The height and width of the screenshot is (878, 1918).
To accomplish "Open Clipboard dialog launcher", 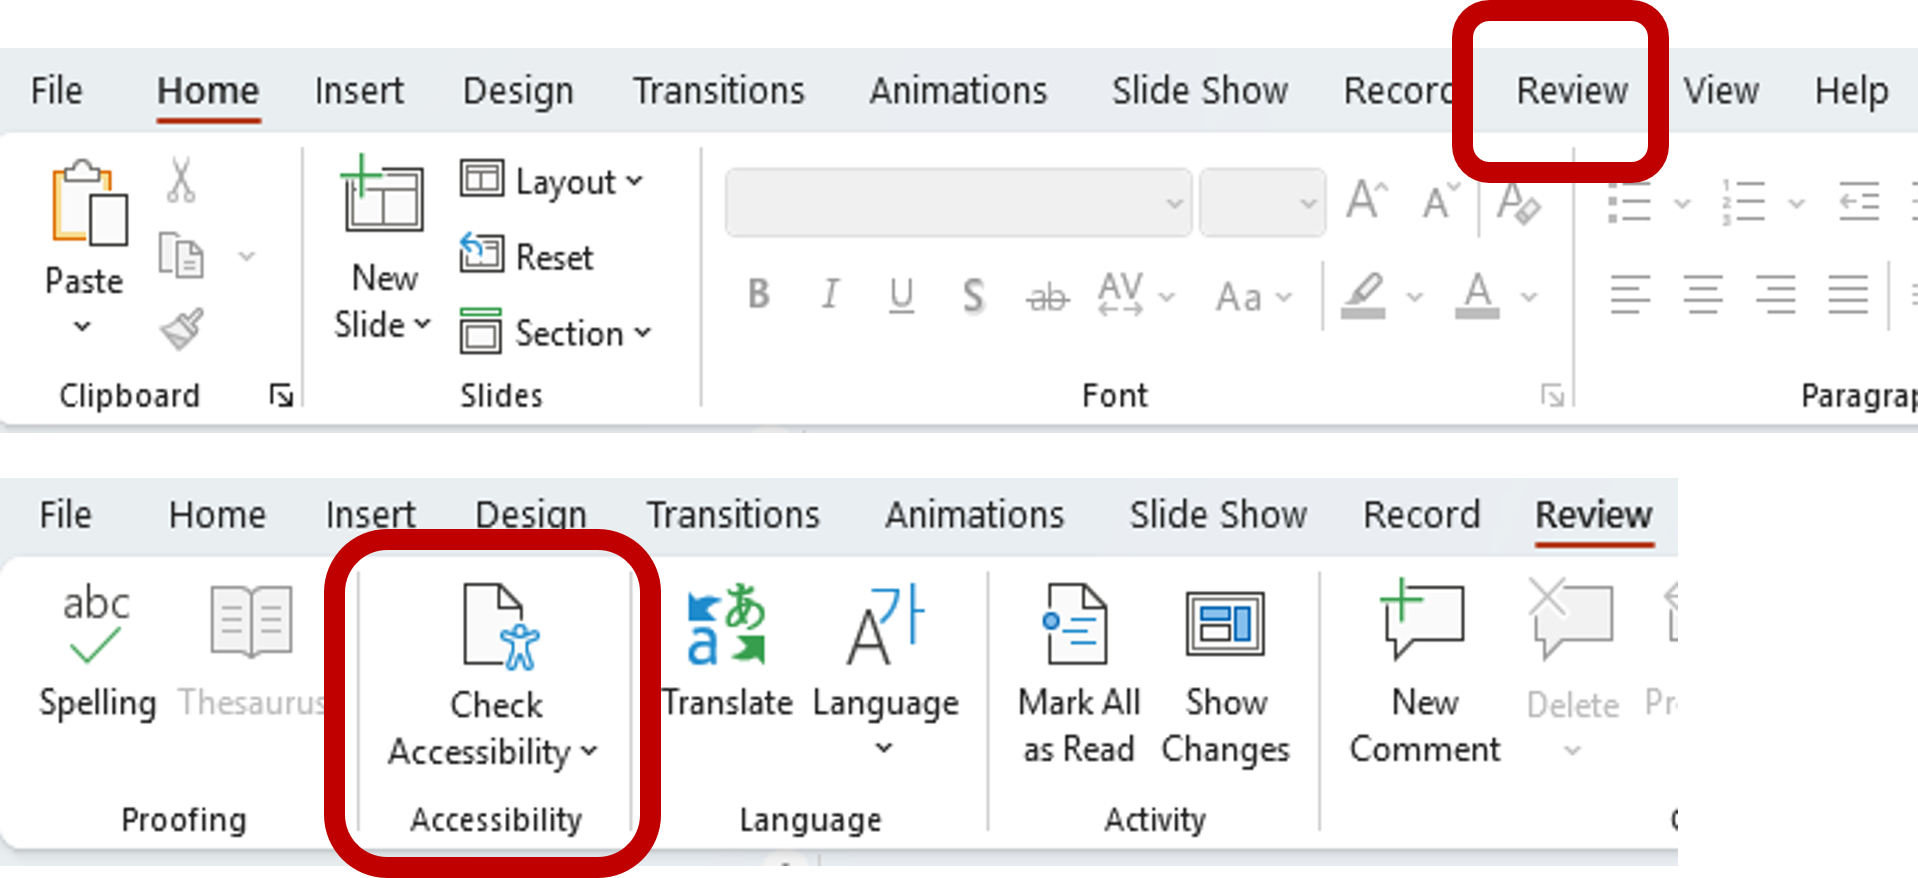I will click(281, 396).
